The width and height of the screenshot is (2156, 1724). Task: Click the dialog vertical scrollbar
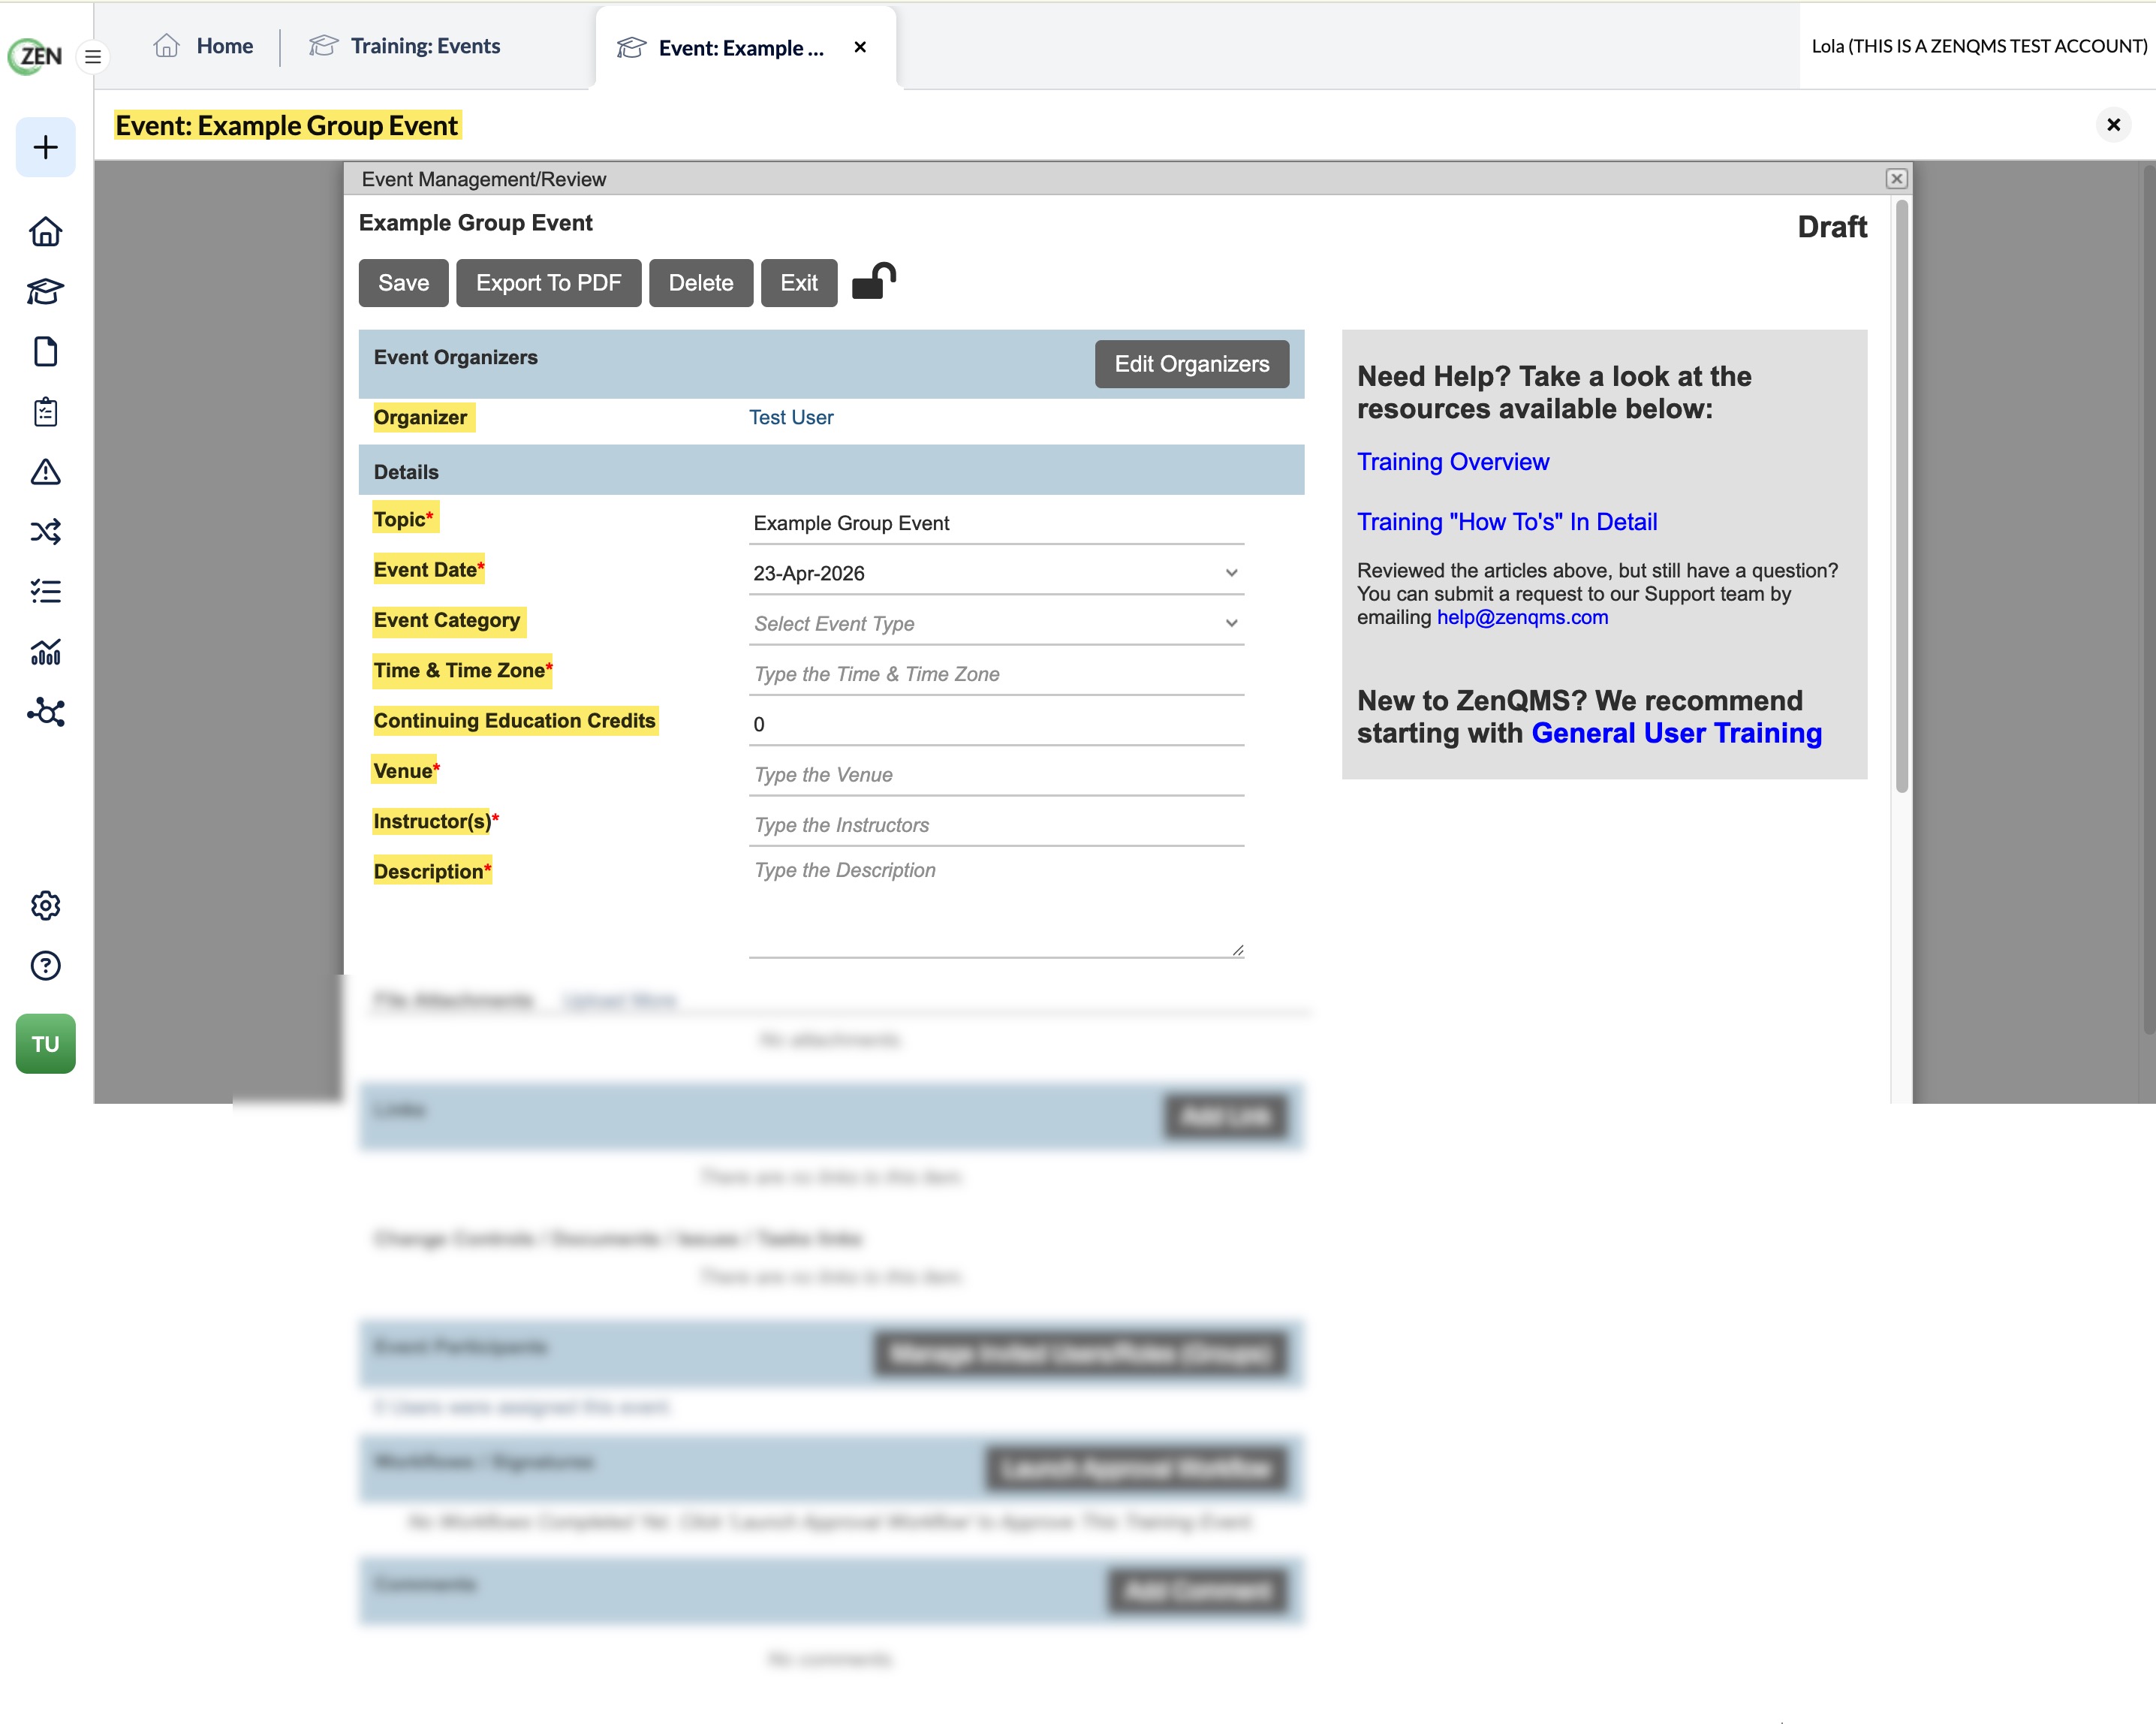tap(1901, 497)
